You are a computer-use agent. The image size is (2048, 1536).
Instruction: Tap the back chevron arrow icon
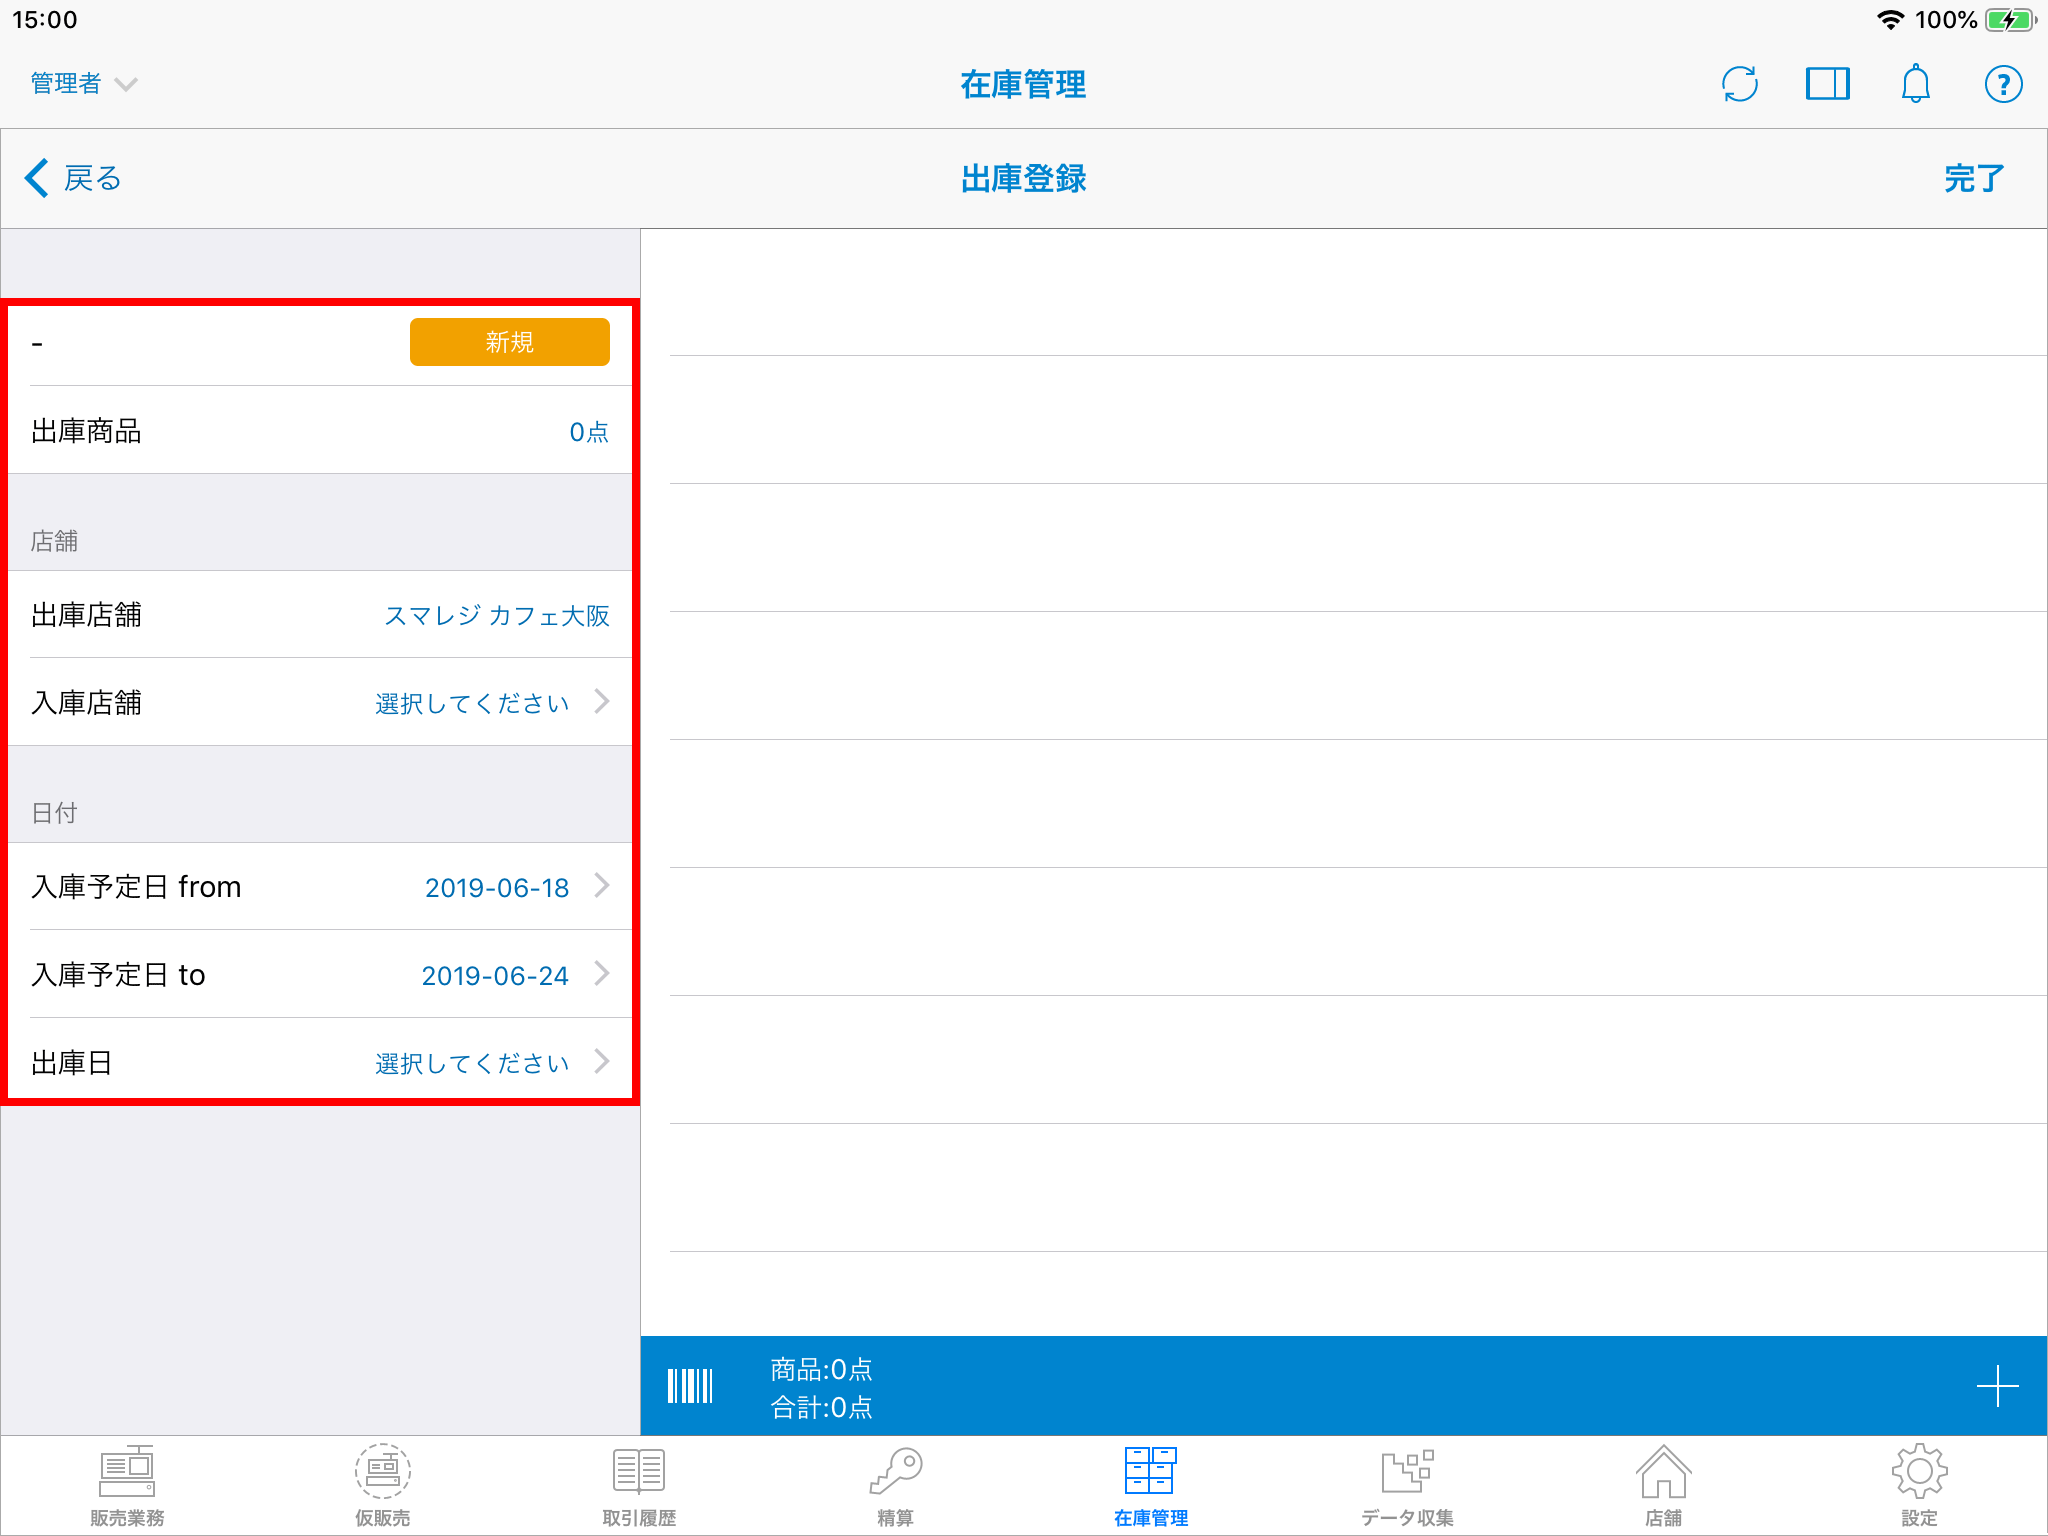(37, 178)
